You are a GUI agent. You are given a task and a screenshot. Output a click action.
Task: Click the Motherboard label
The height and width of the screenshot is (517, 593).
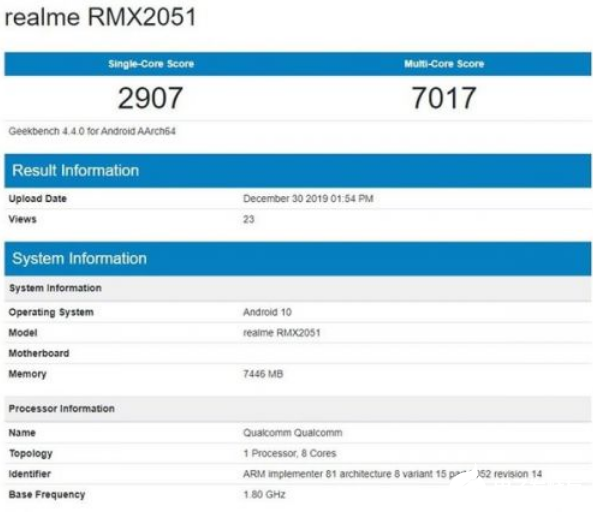pyautogui.click(x=39, y=354)
